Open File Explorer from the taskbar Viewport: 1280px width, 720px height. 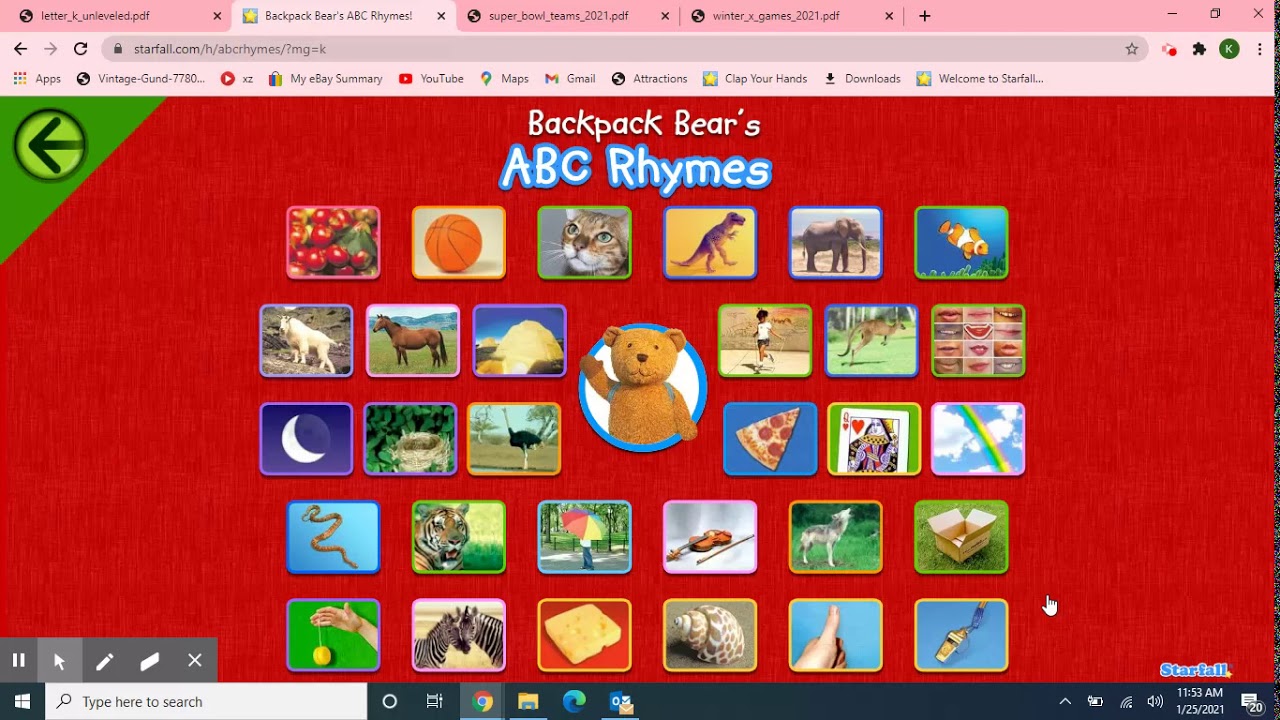pyautogui.click(x=528, y=701)
